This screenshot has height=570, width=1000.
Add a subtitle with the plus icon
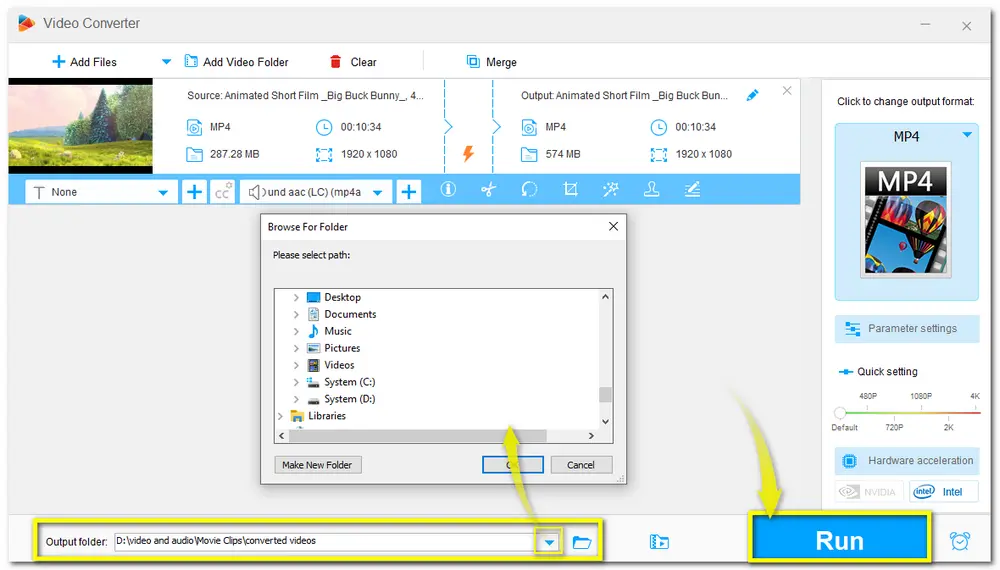[x=194, y=191]
